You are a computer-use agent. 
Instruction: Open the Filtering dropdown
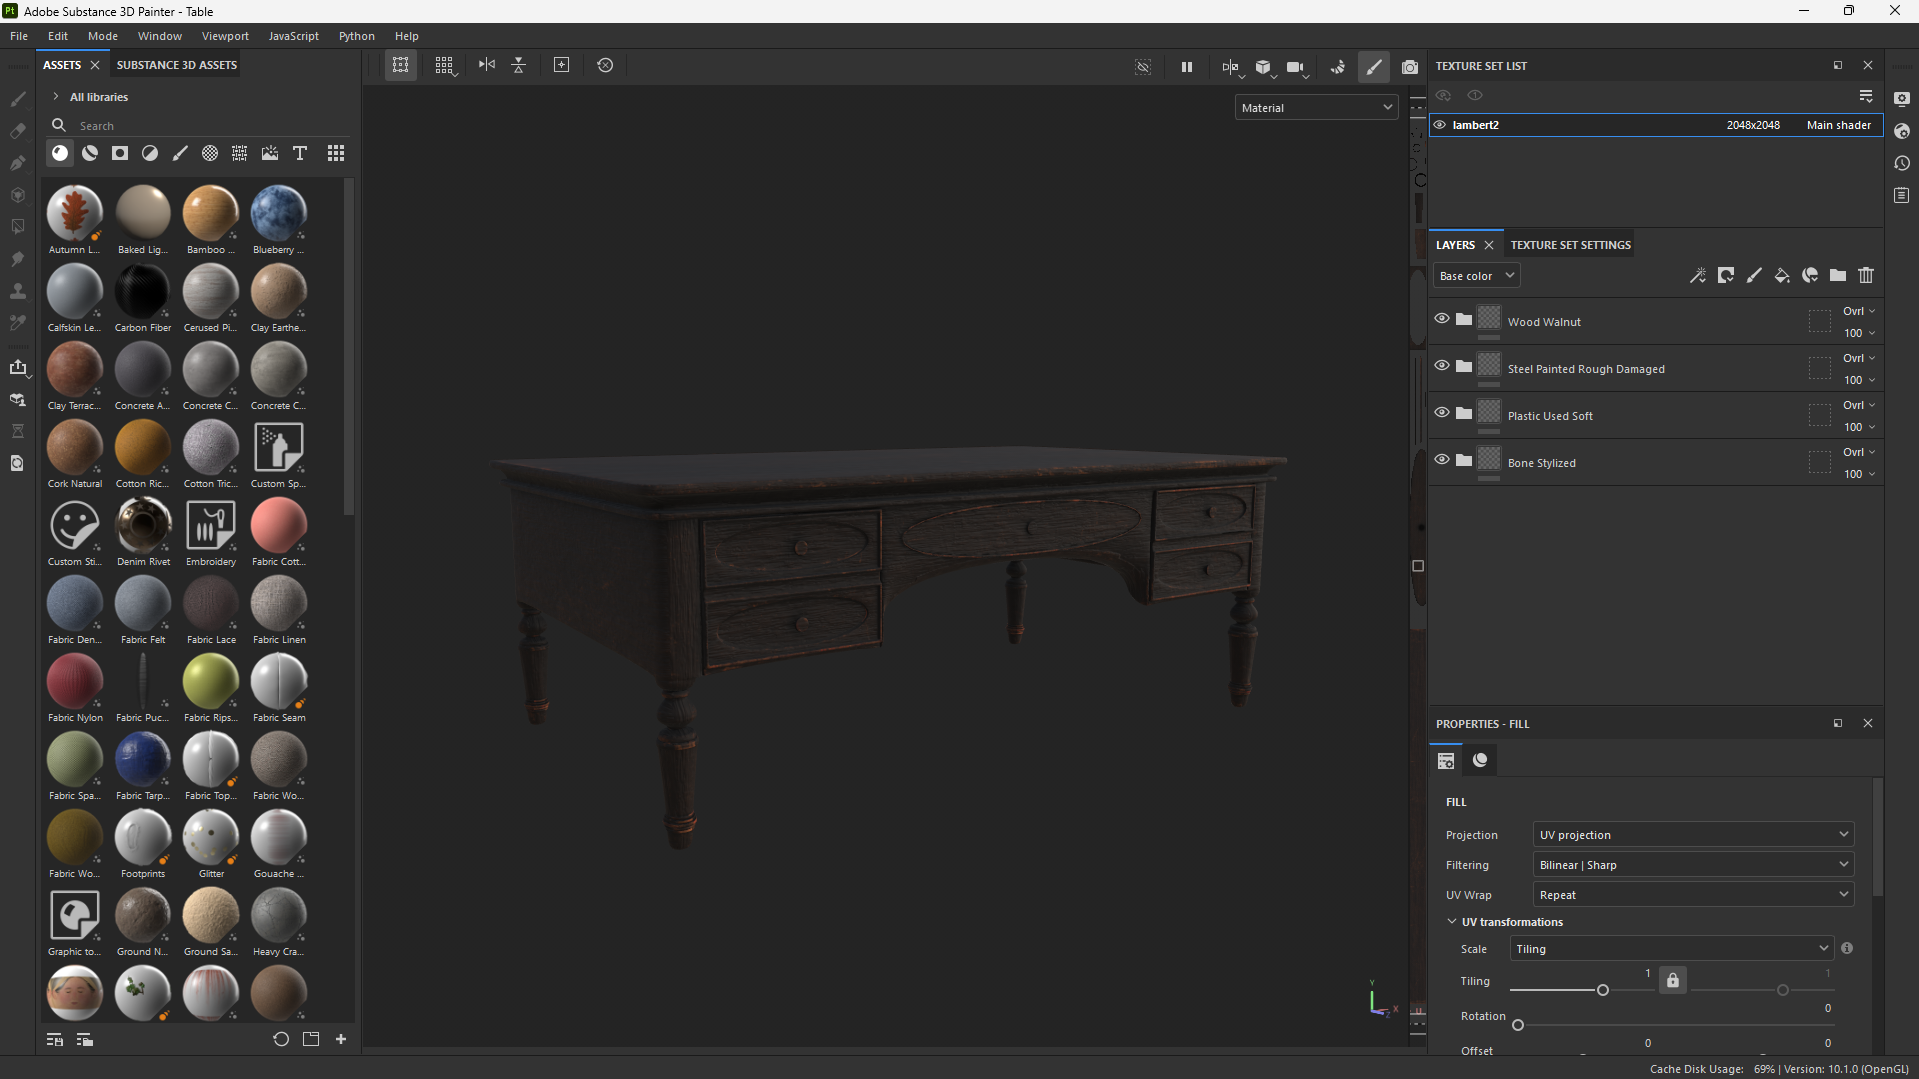point(1694,865)
